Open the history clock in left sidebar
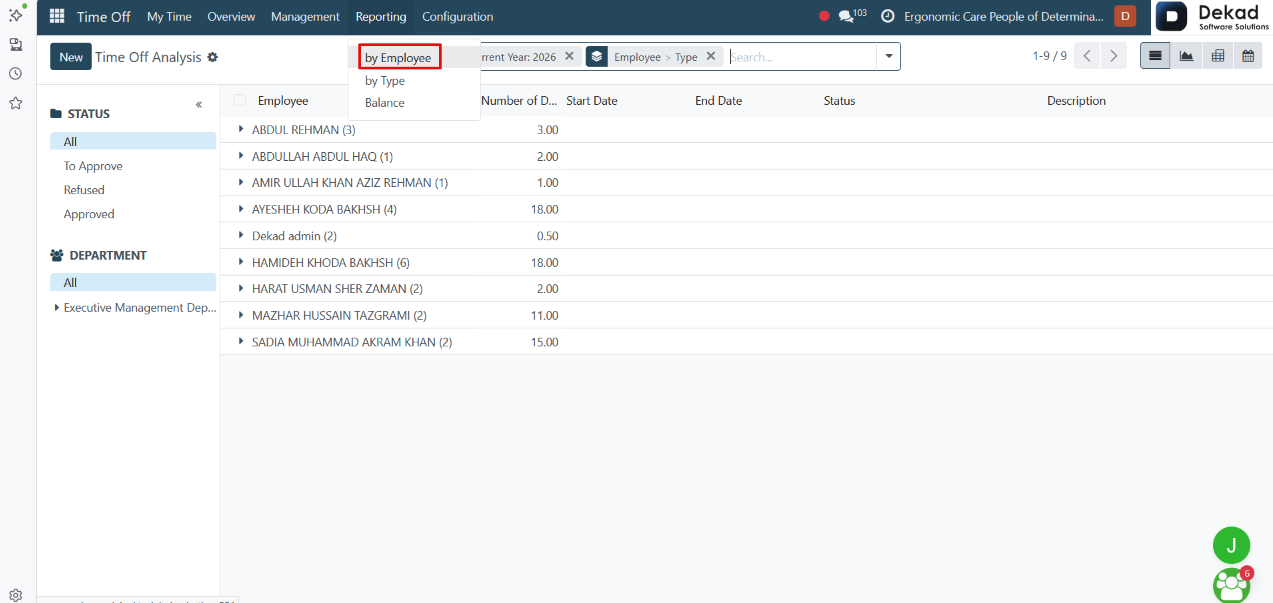Viewport: 1273px width, 603px height. click(16, 73)
